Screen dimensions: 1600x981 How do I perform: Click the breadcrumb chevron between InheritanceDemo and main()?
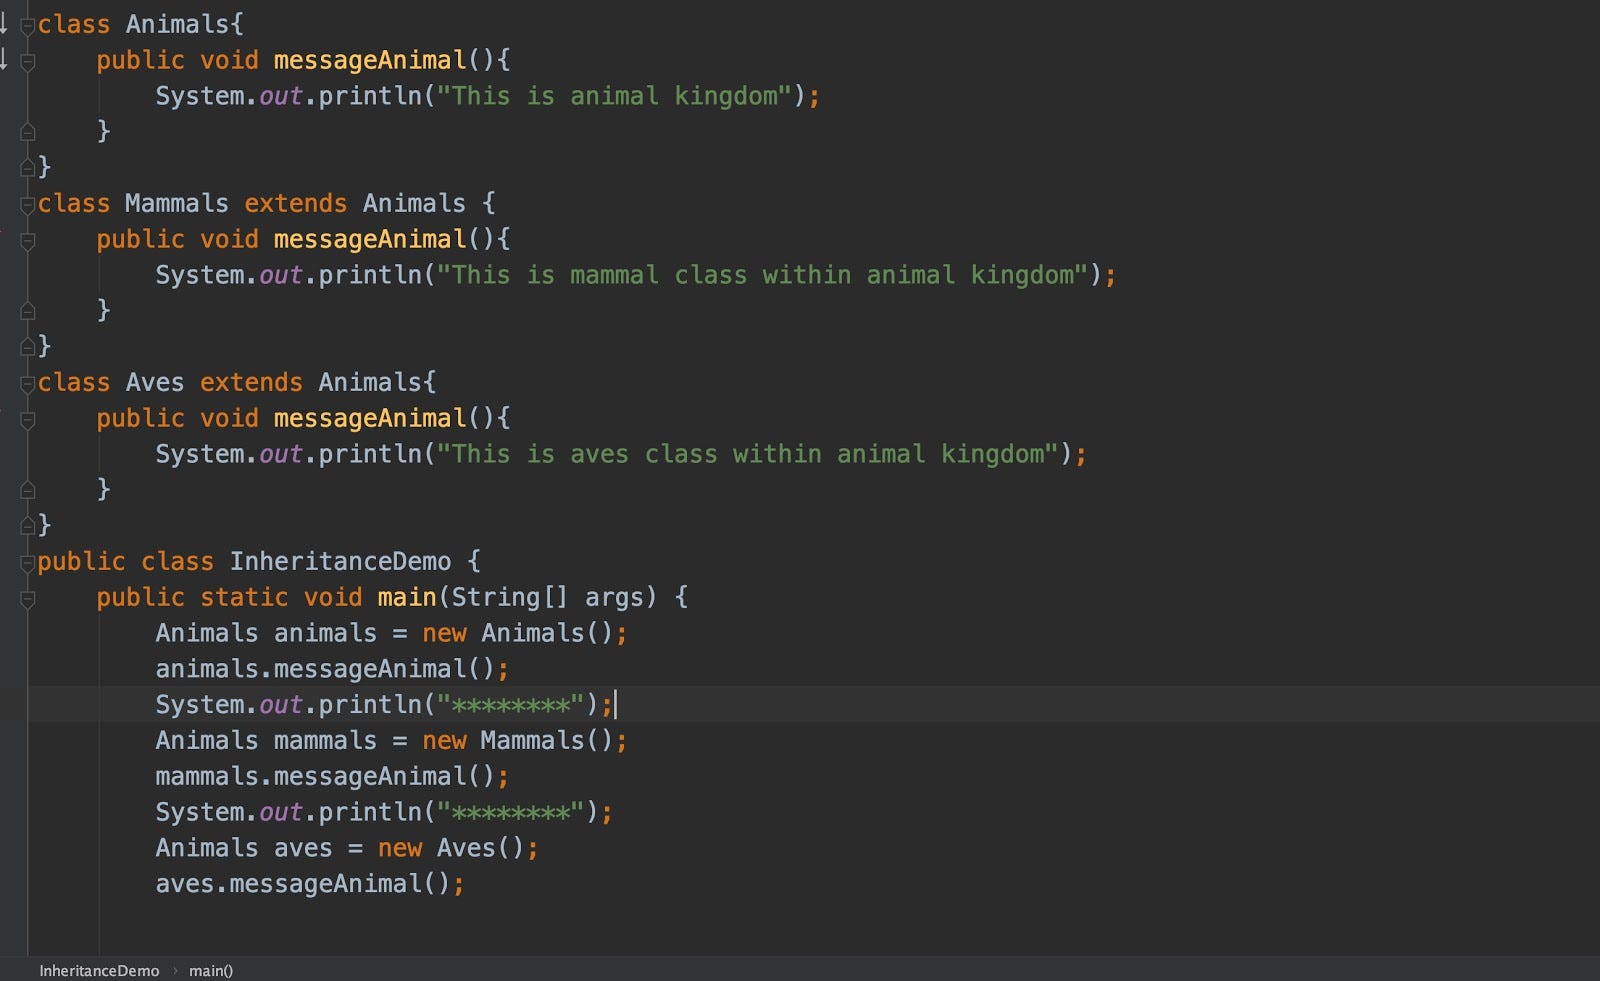[176, 970]
